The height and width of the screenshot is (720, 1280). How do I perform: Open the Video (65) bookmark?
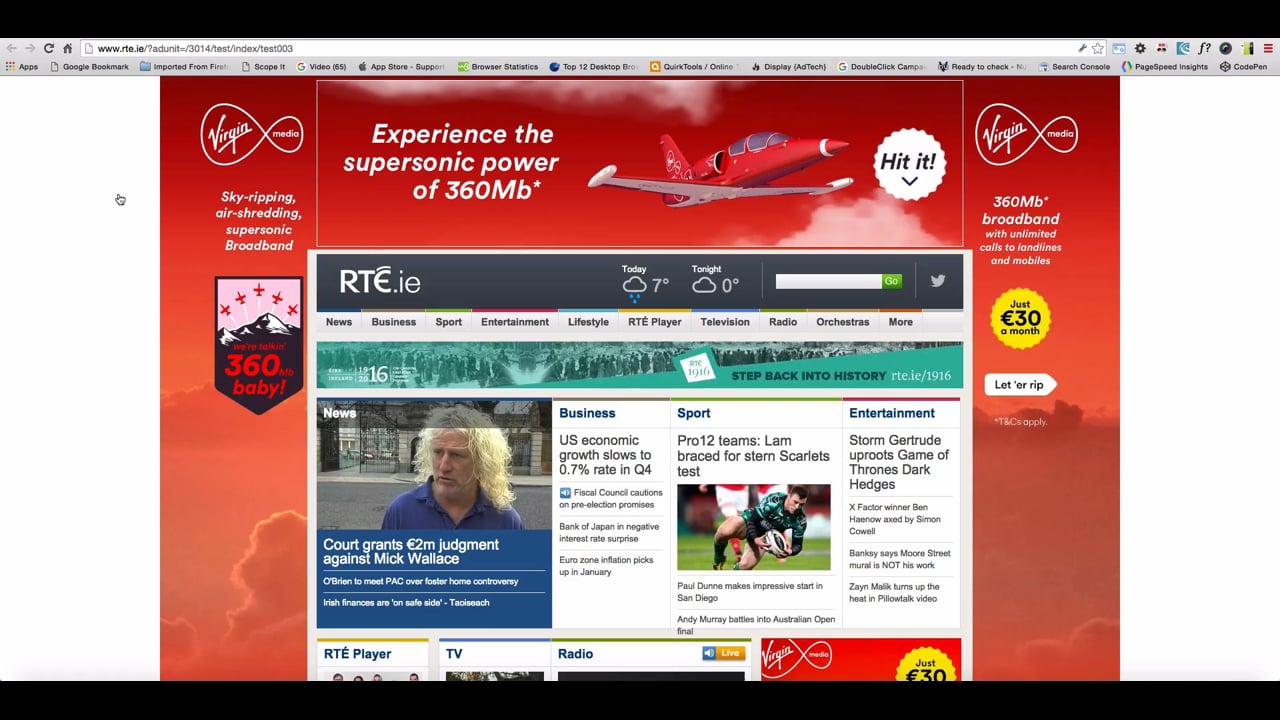[321, 67]
